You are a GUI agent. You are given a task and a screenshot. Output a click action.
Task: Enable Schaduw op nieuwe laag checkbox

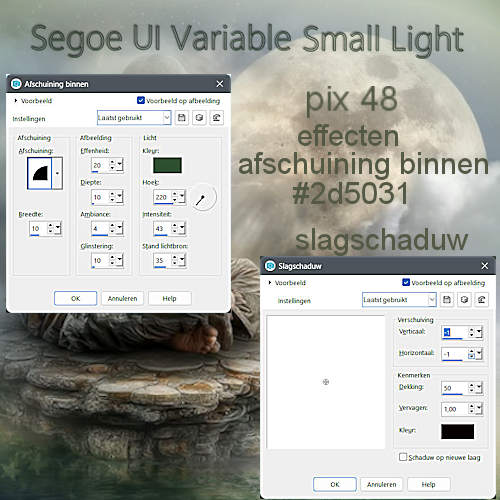coord(403,457)
